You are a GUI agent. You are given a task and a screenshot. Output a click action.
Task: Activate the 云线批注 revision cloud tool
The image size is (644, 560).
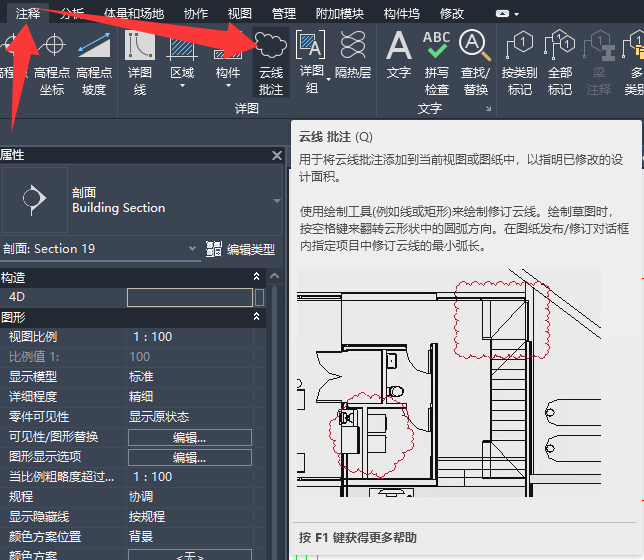coord(271,62)
